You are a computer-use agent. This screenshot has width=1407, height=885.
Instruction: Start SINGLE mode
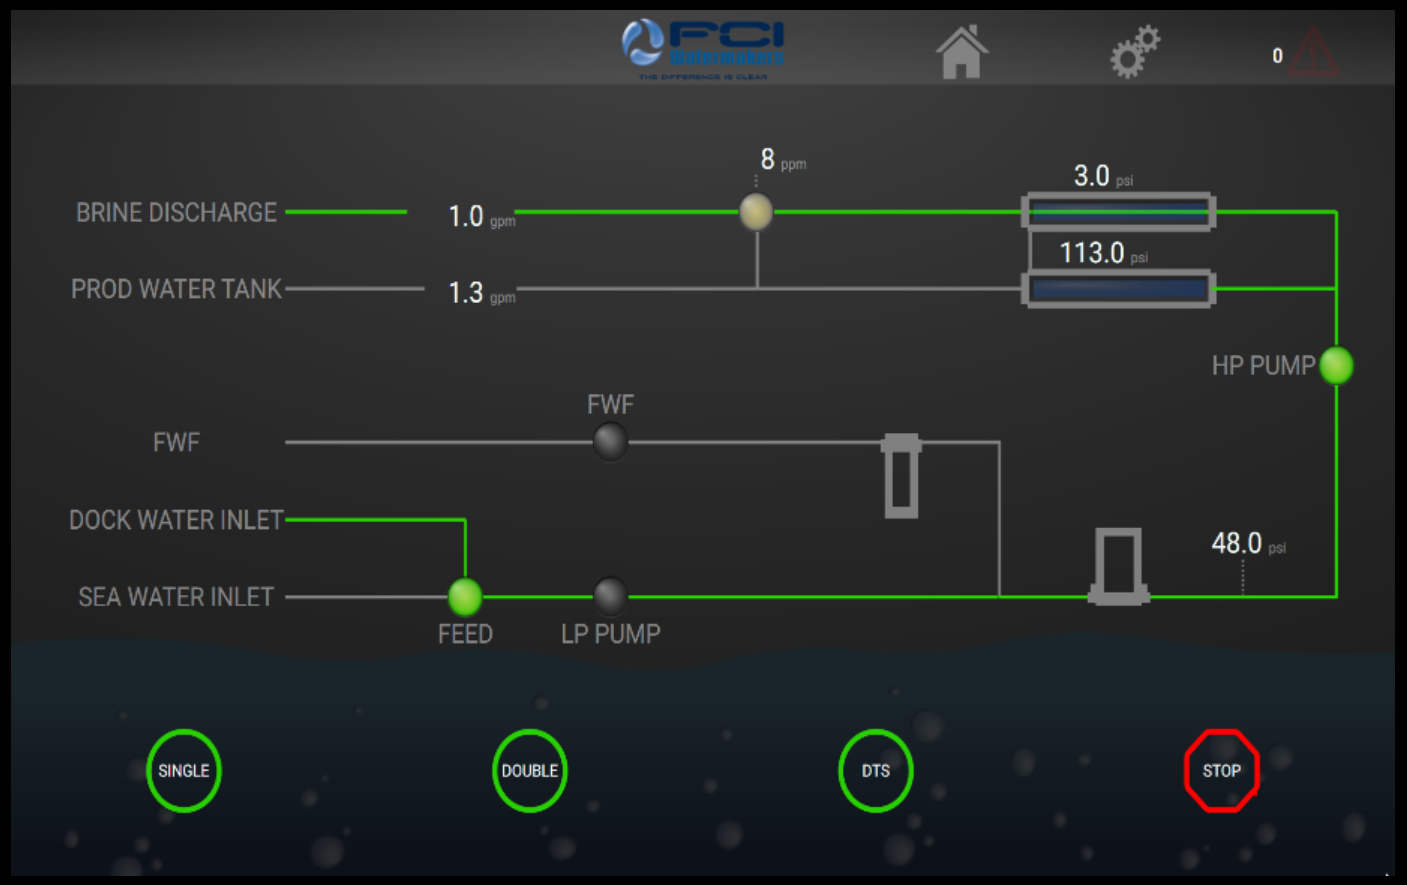pyautogui.click(x=184, y=771)
